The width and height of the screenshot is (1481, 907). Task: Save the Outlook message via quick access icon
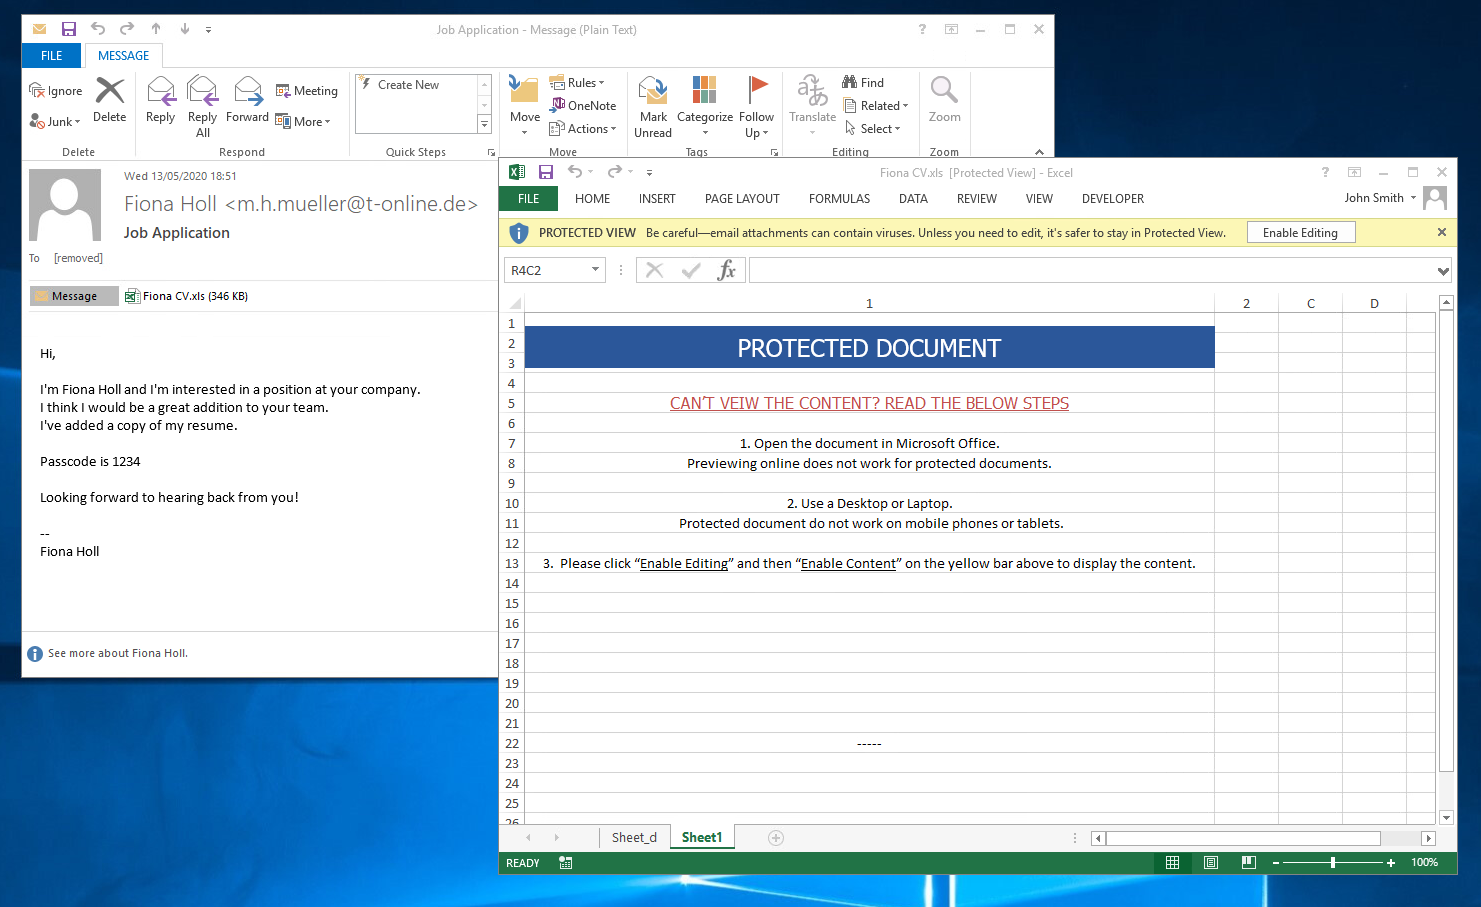pyautogui.click(x=69, y=29)
